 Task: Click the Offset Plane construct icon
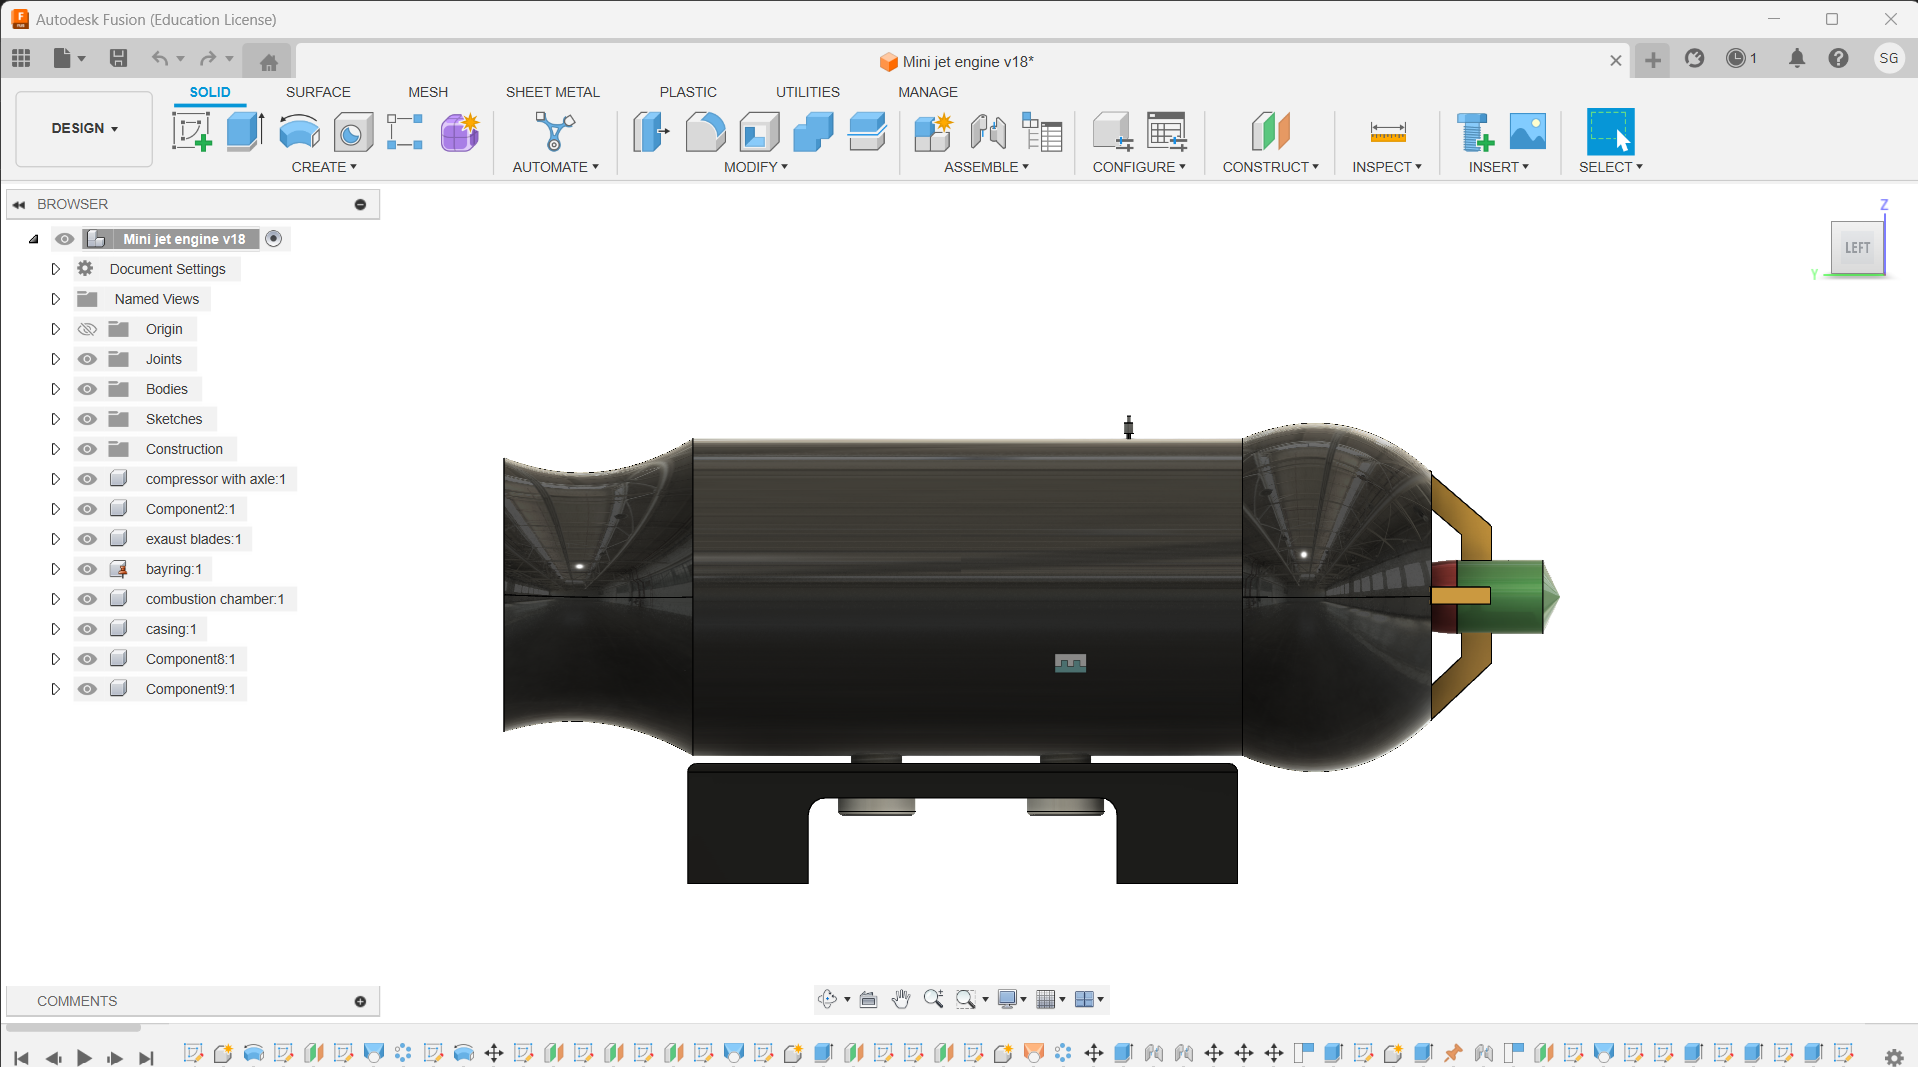point(1270,132)
